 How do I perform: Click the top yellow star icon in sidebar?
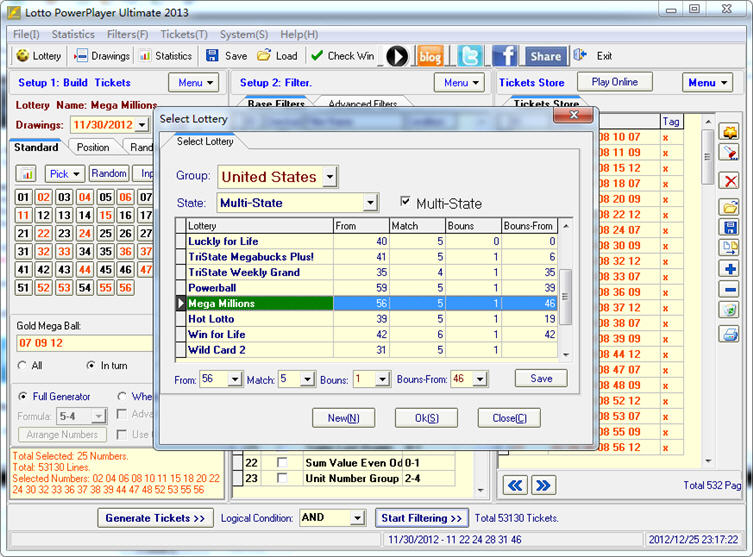(730, 131)
